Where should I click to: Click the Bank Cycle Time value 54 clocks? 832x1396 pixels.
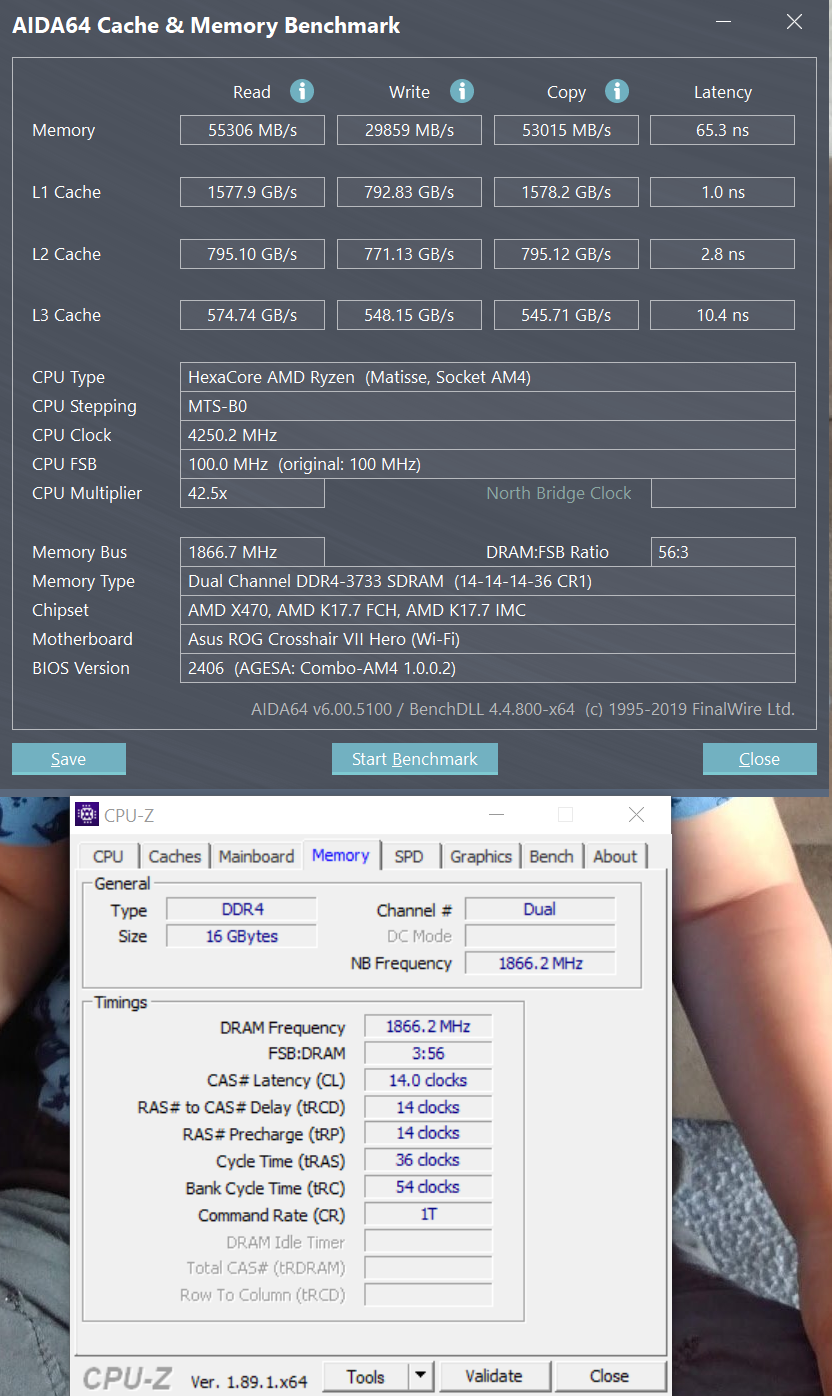click(428, 1187)
